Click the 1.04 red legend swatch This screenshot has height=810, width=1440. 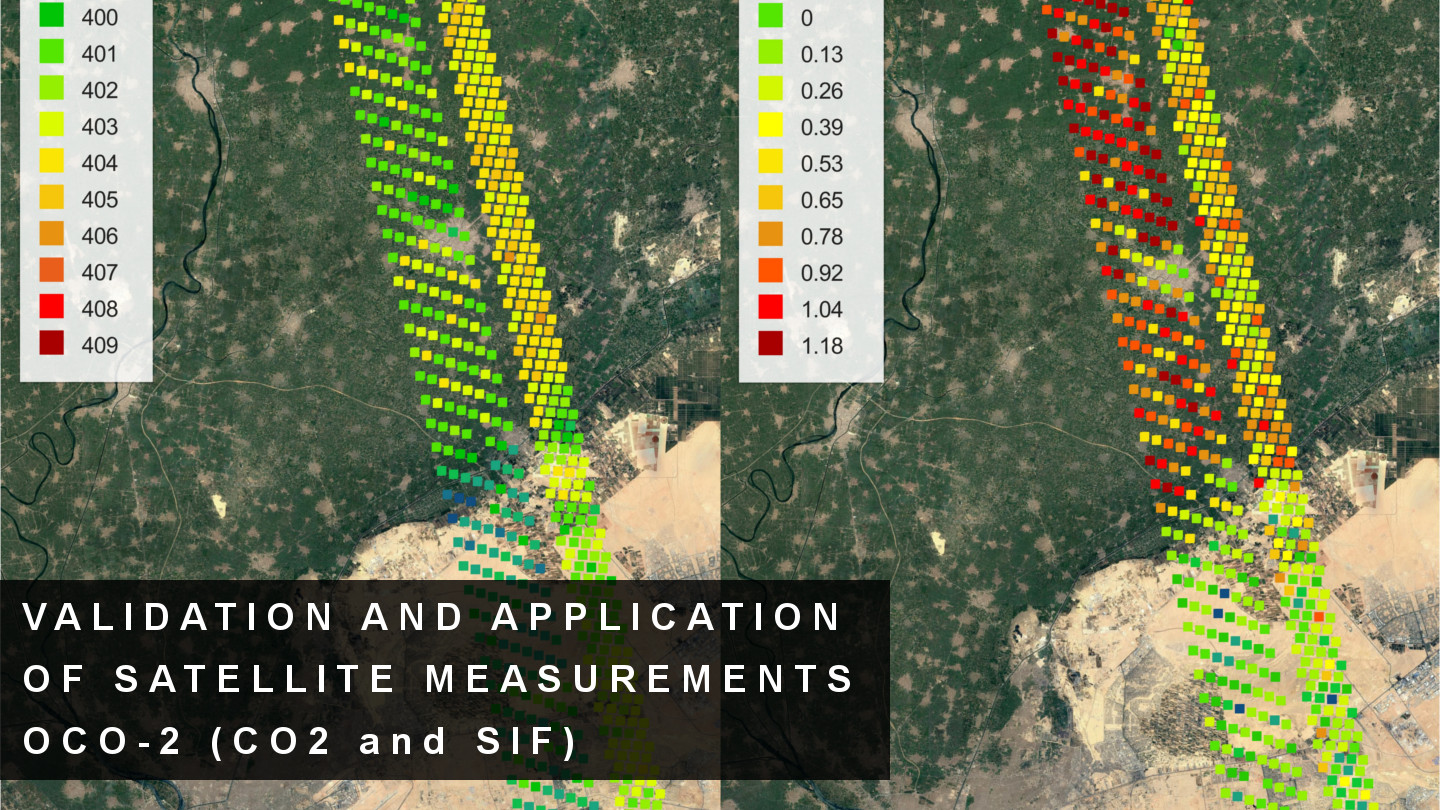click(x=770, y=308)
